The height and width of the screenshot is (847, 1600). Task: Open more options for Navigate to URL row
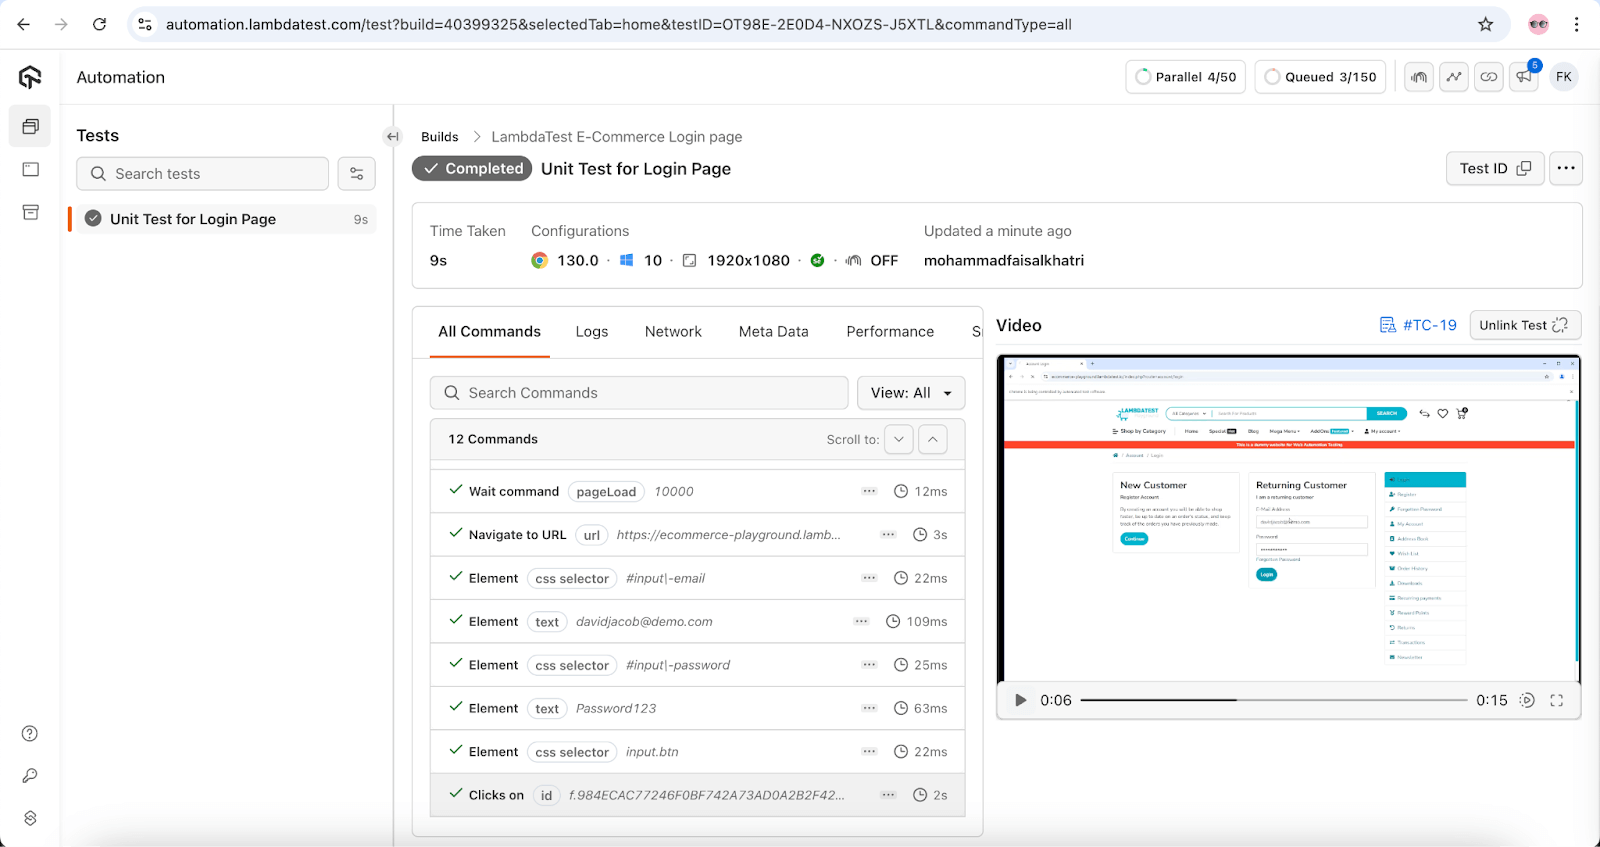tap(888, 535)
